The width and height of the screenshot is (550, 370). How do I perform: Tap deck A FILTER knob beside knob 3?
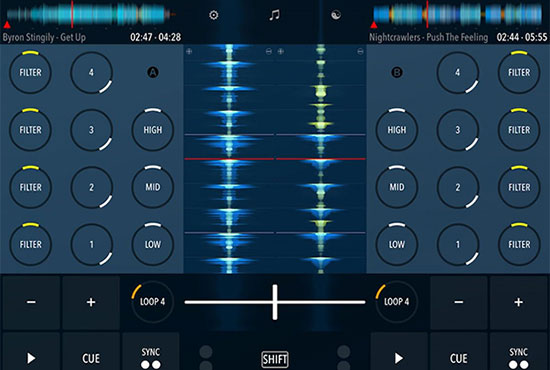point(31,130)
